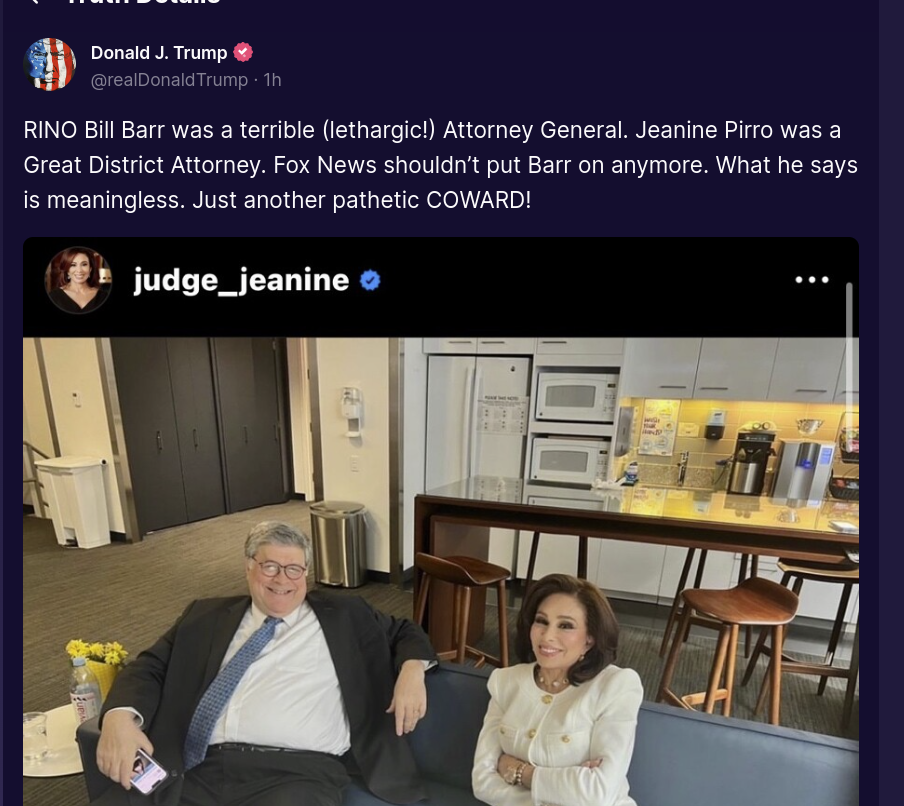Click the Donald J. Trump display name
Image resolution: width=904 pixels, height=806 pixels.
(x=159, y=52)
